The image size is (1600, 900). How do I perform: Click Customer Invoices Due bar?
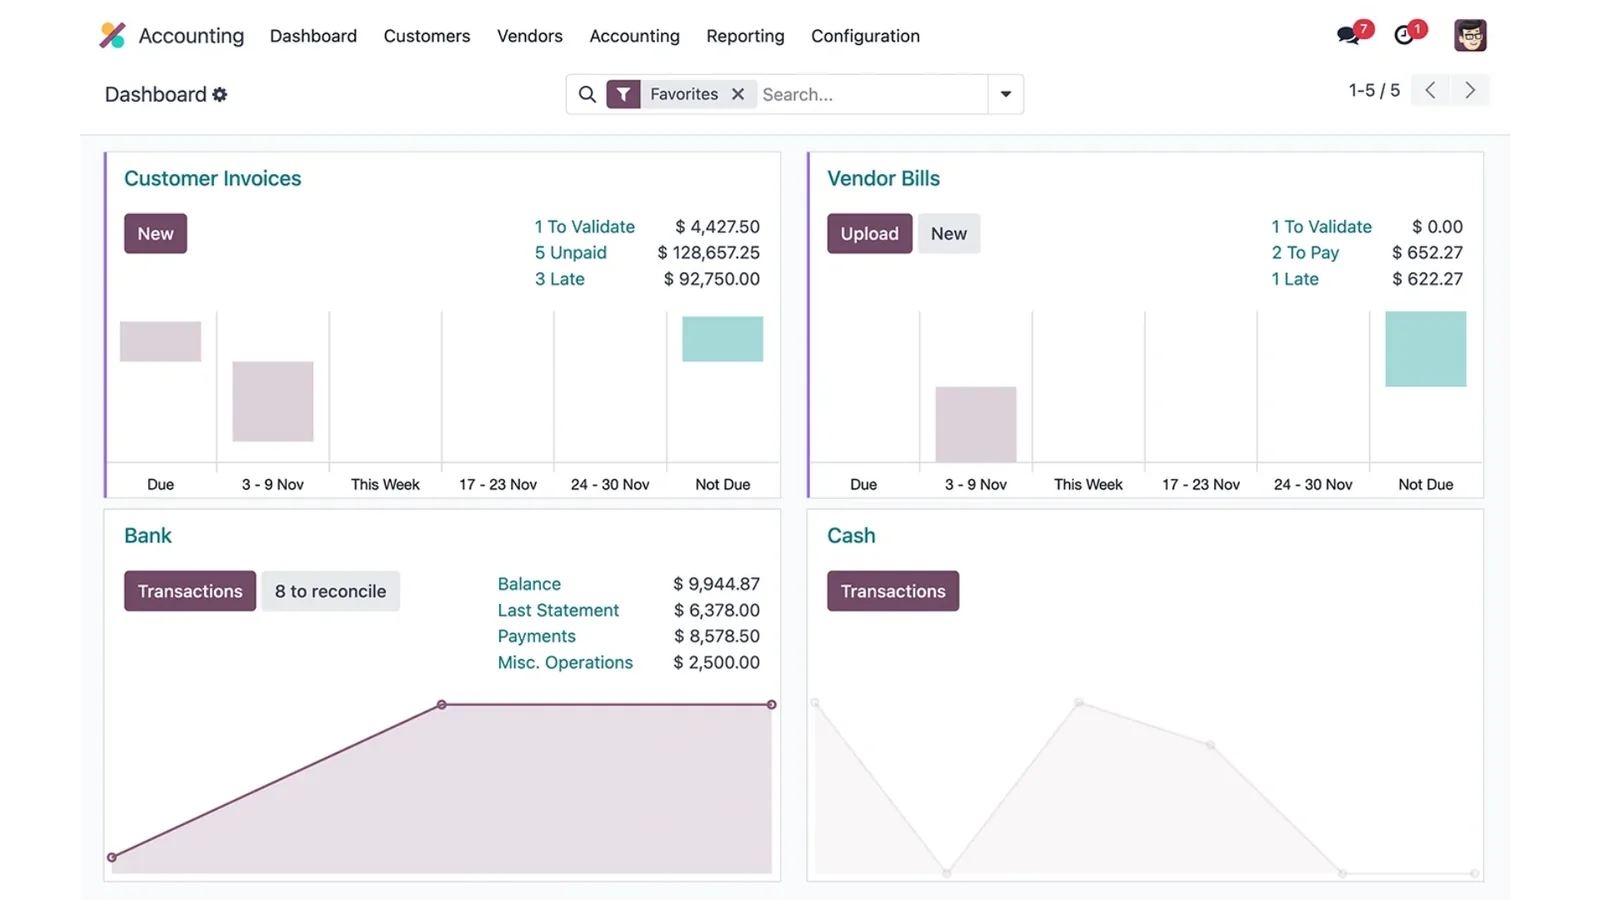[x=160, y=341]
